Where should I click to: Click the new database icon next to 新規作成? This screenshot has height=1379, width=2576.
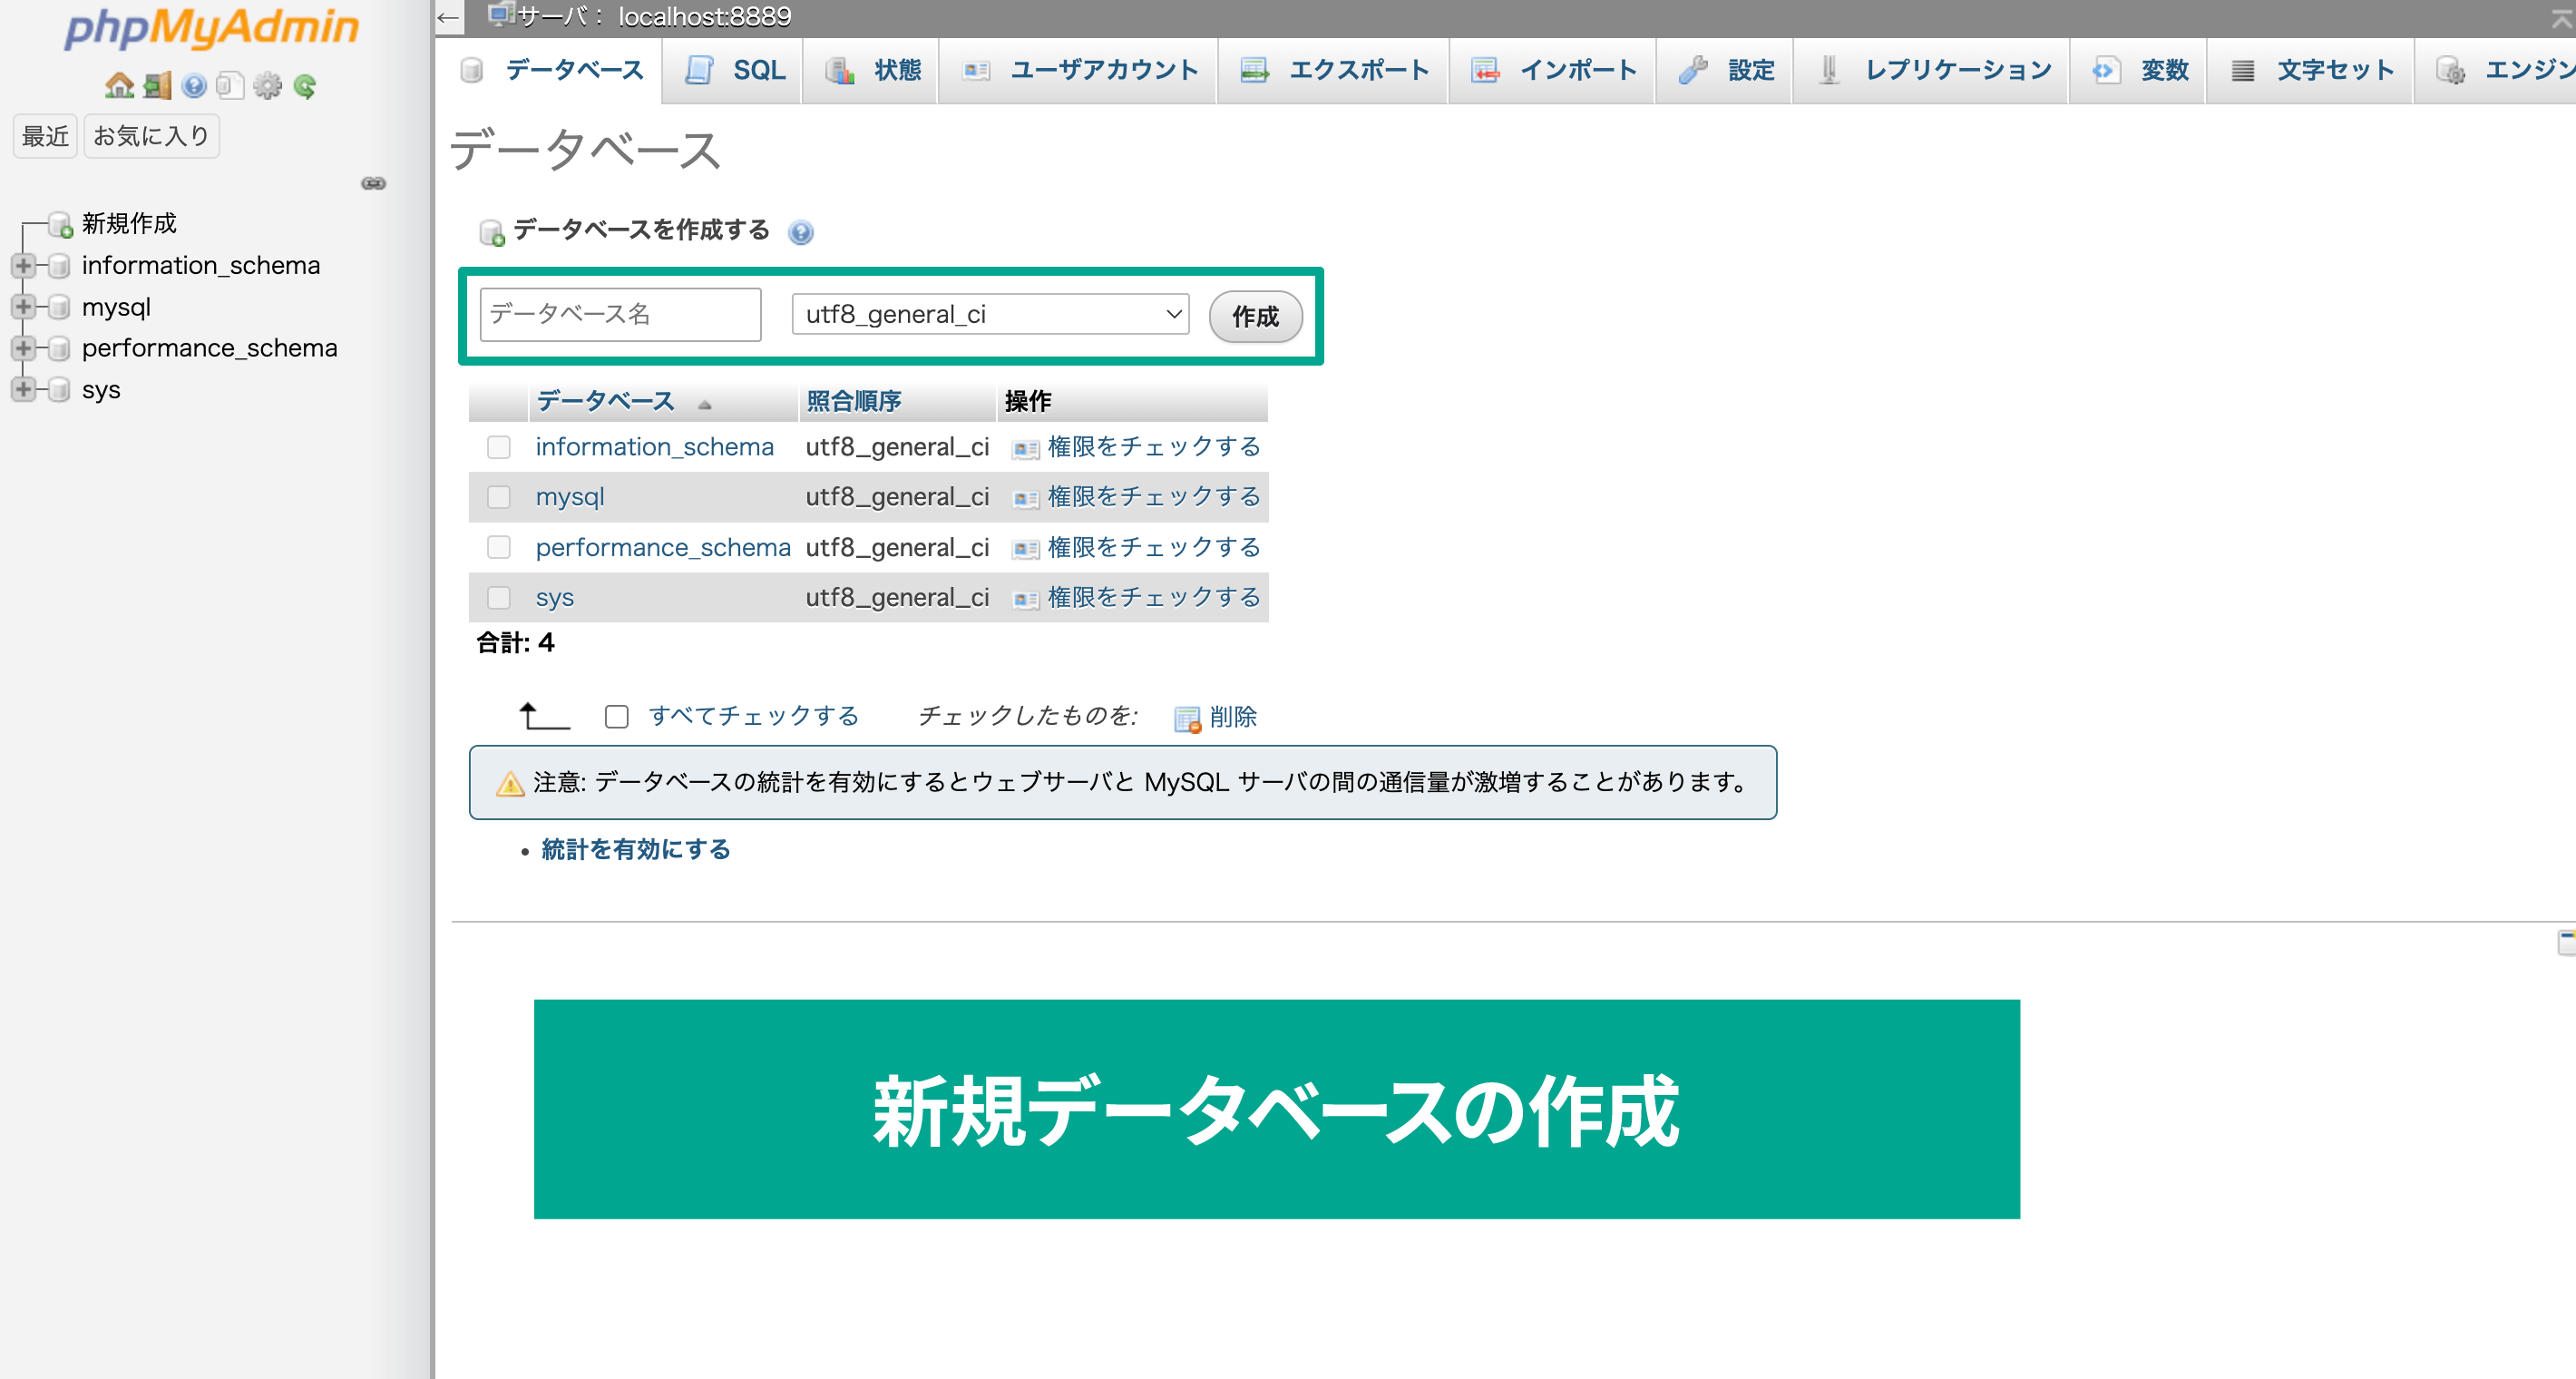[x=61, y=224]
